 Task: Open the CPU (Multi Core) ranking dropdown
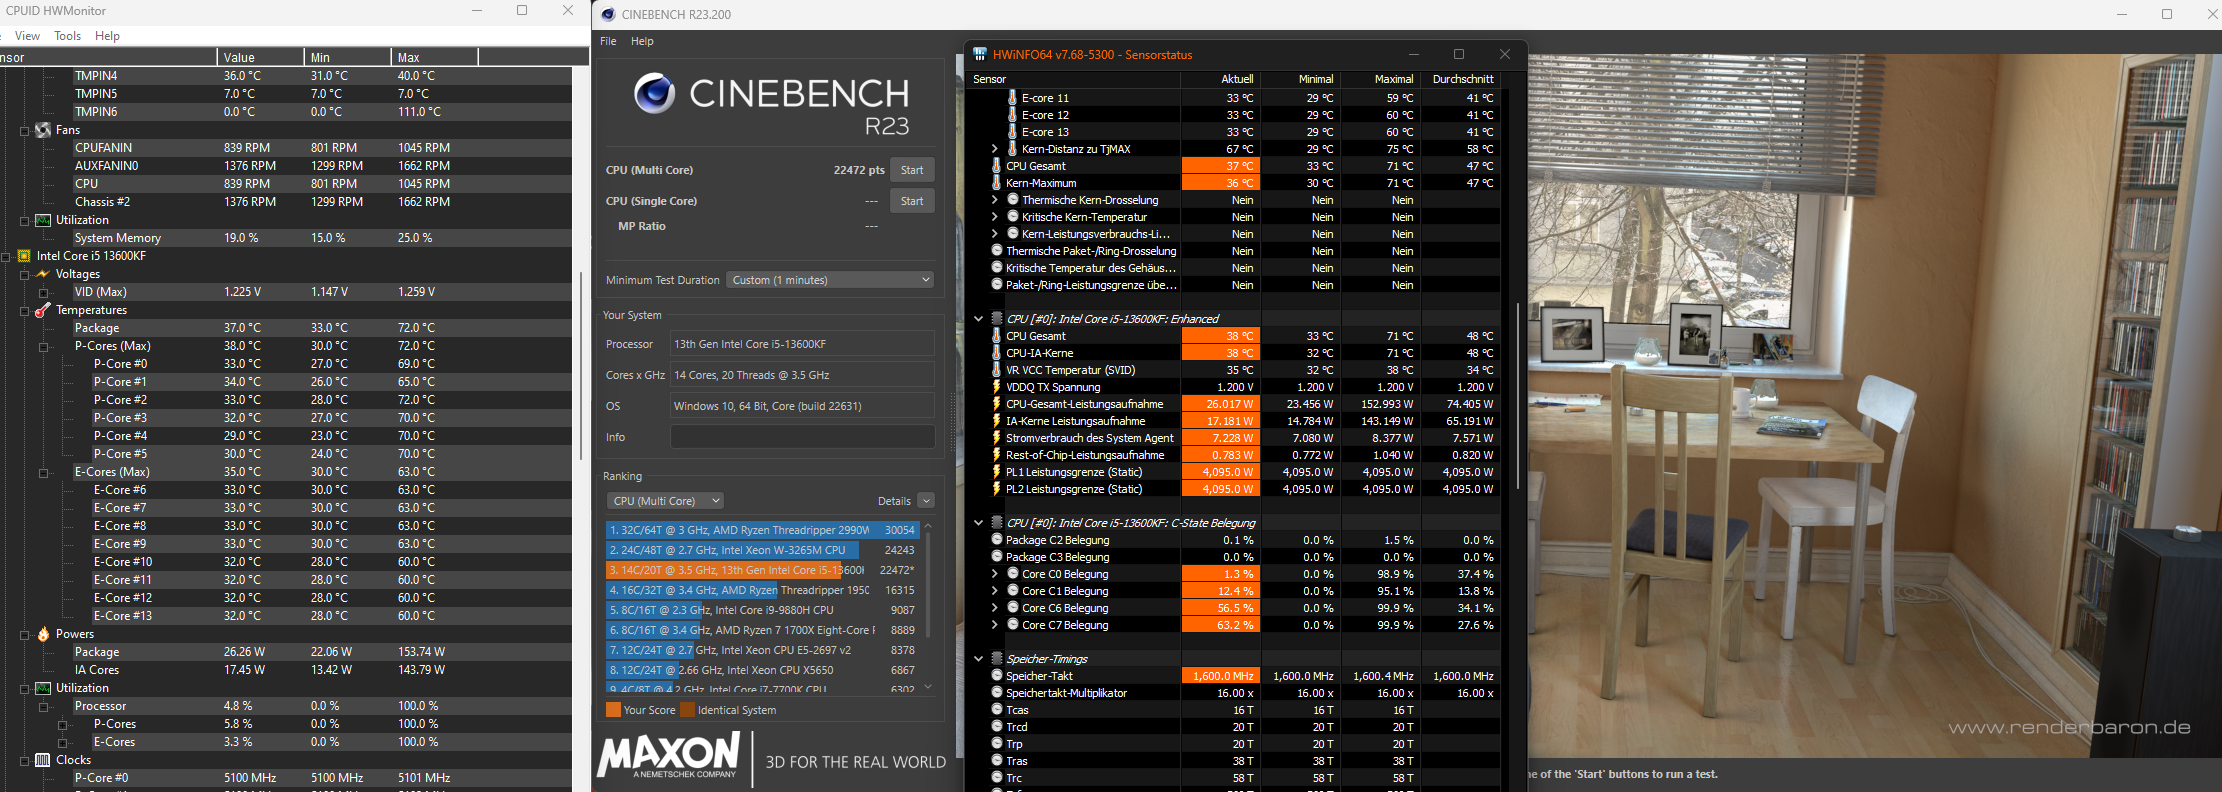[x=665, y=501]
